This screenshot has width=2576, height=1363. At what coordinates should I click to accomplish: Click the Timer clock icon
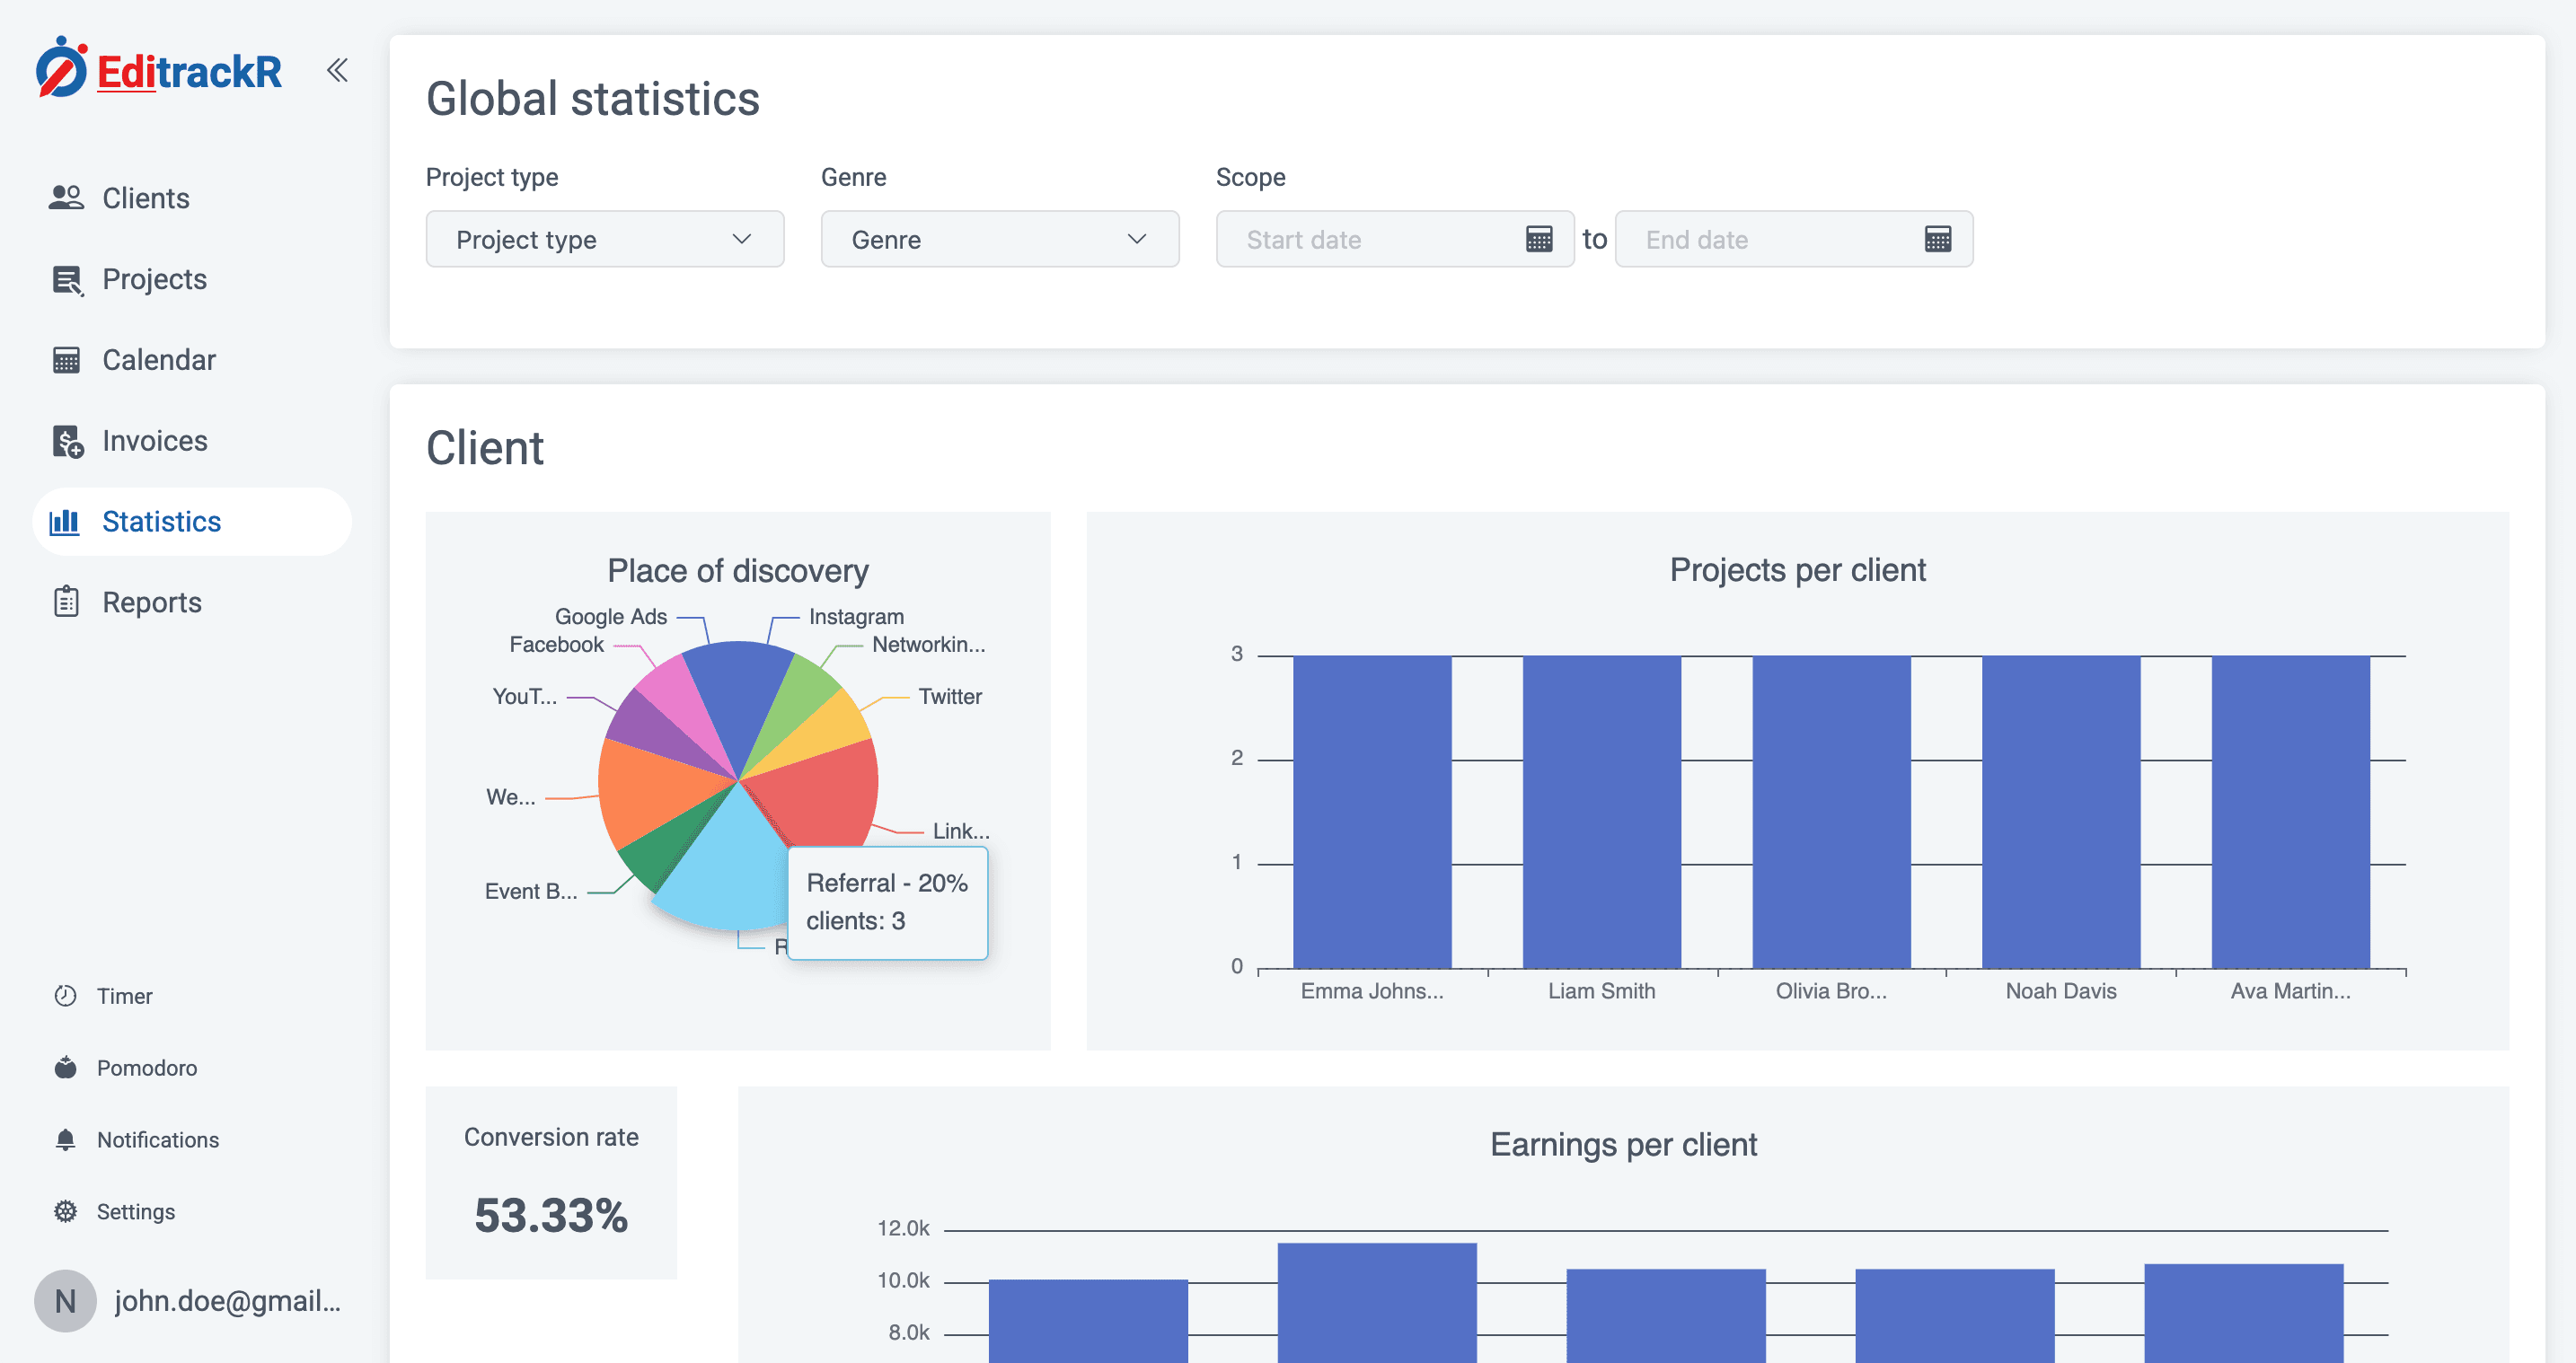click(x=65, y=995)
